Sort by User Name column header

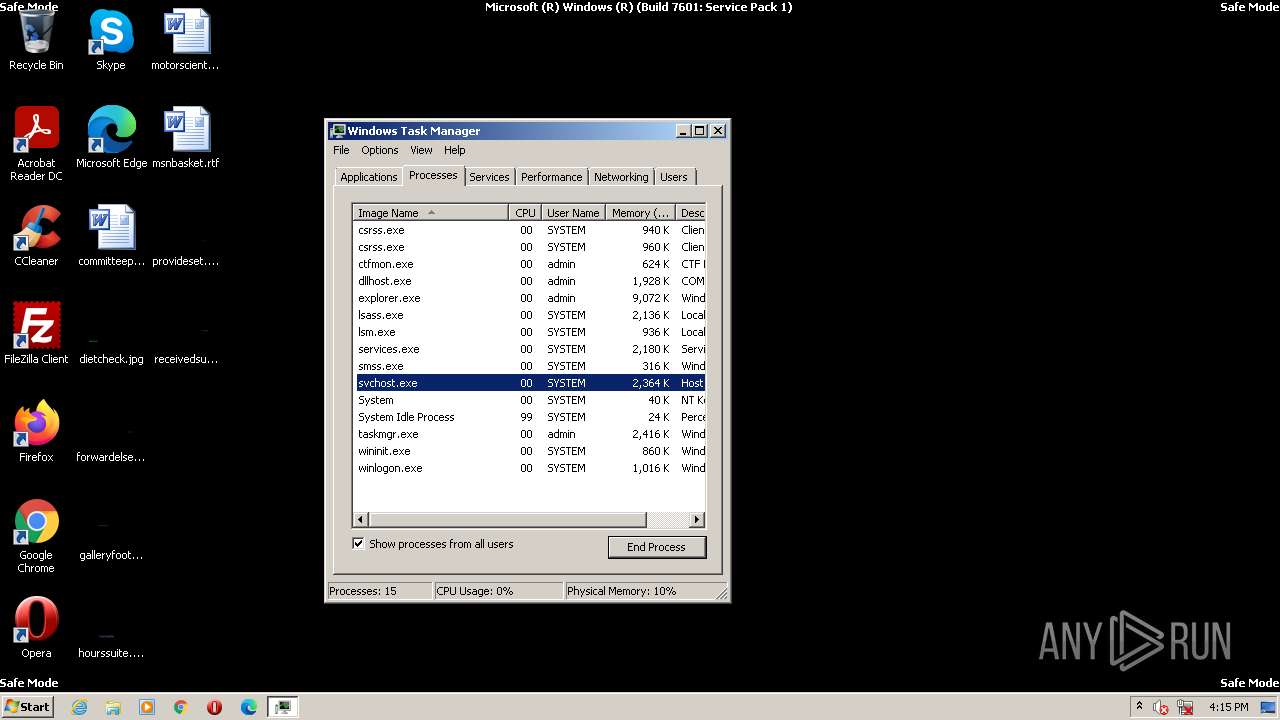click(x=573, y=213)
